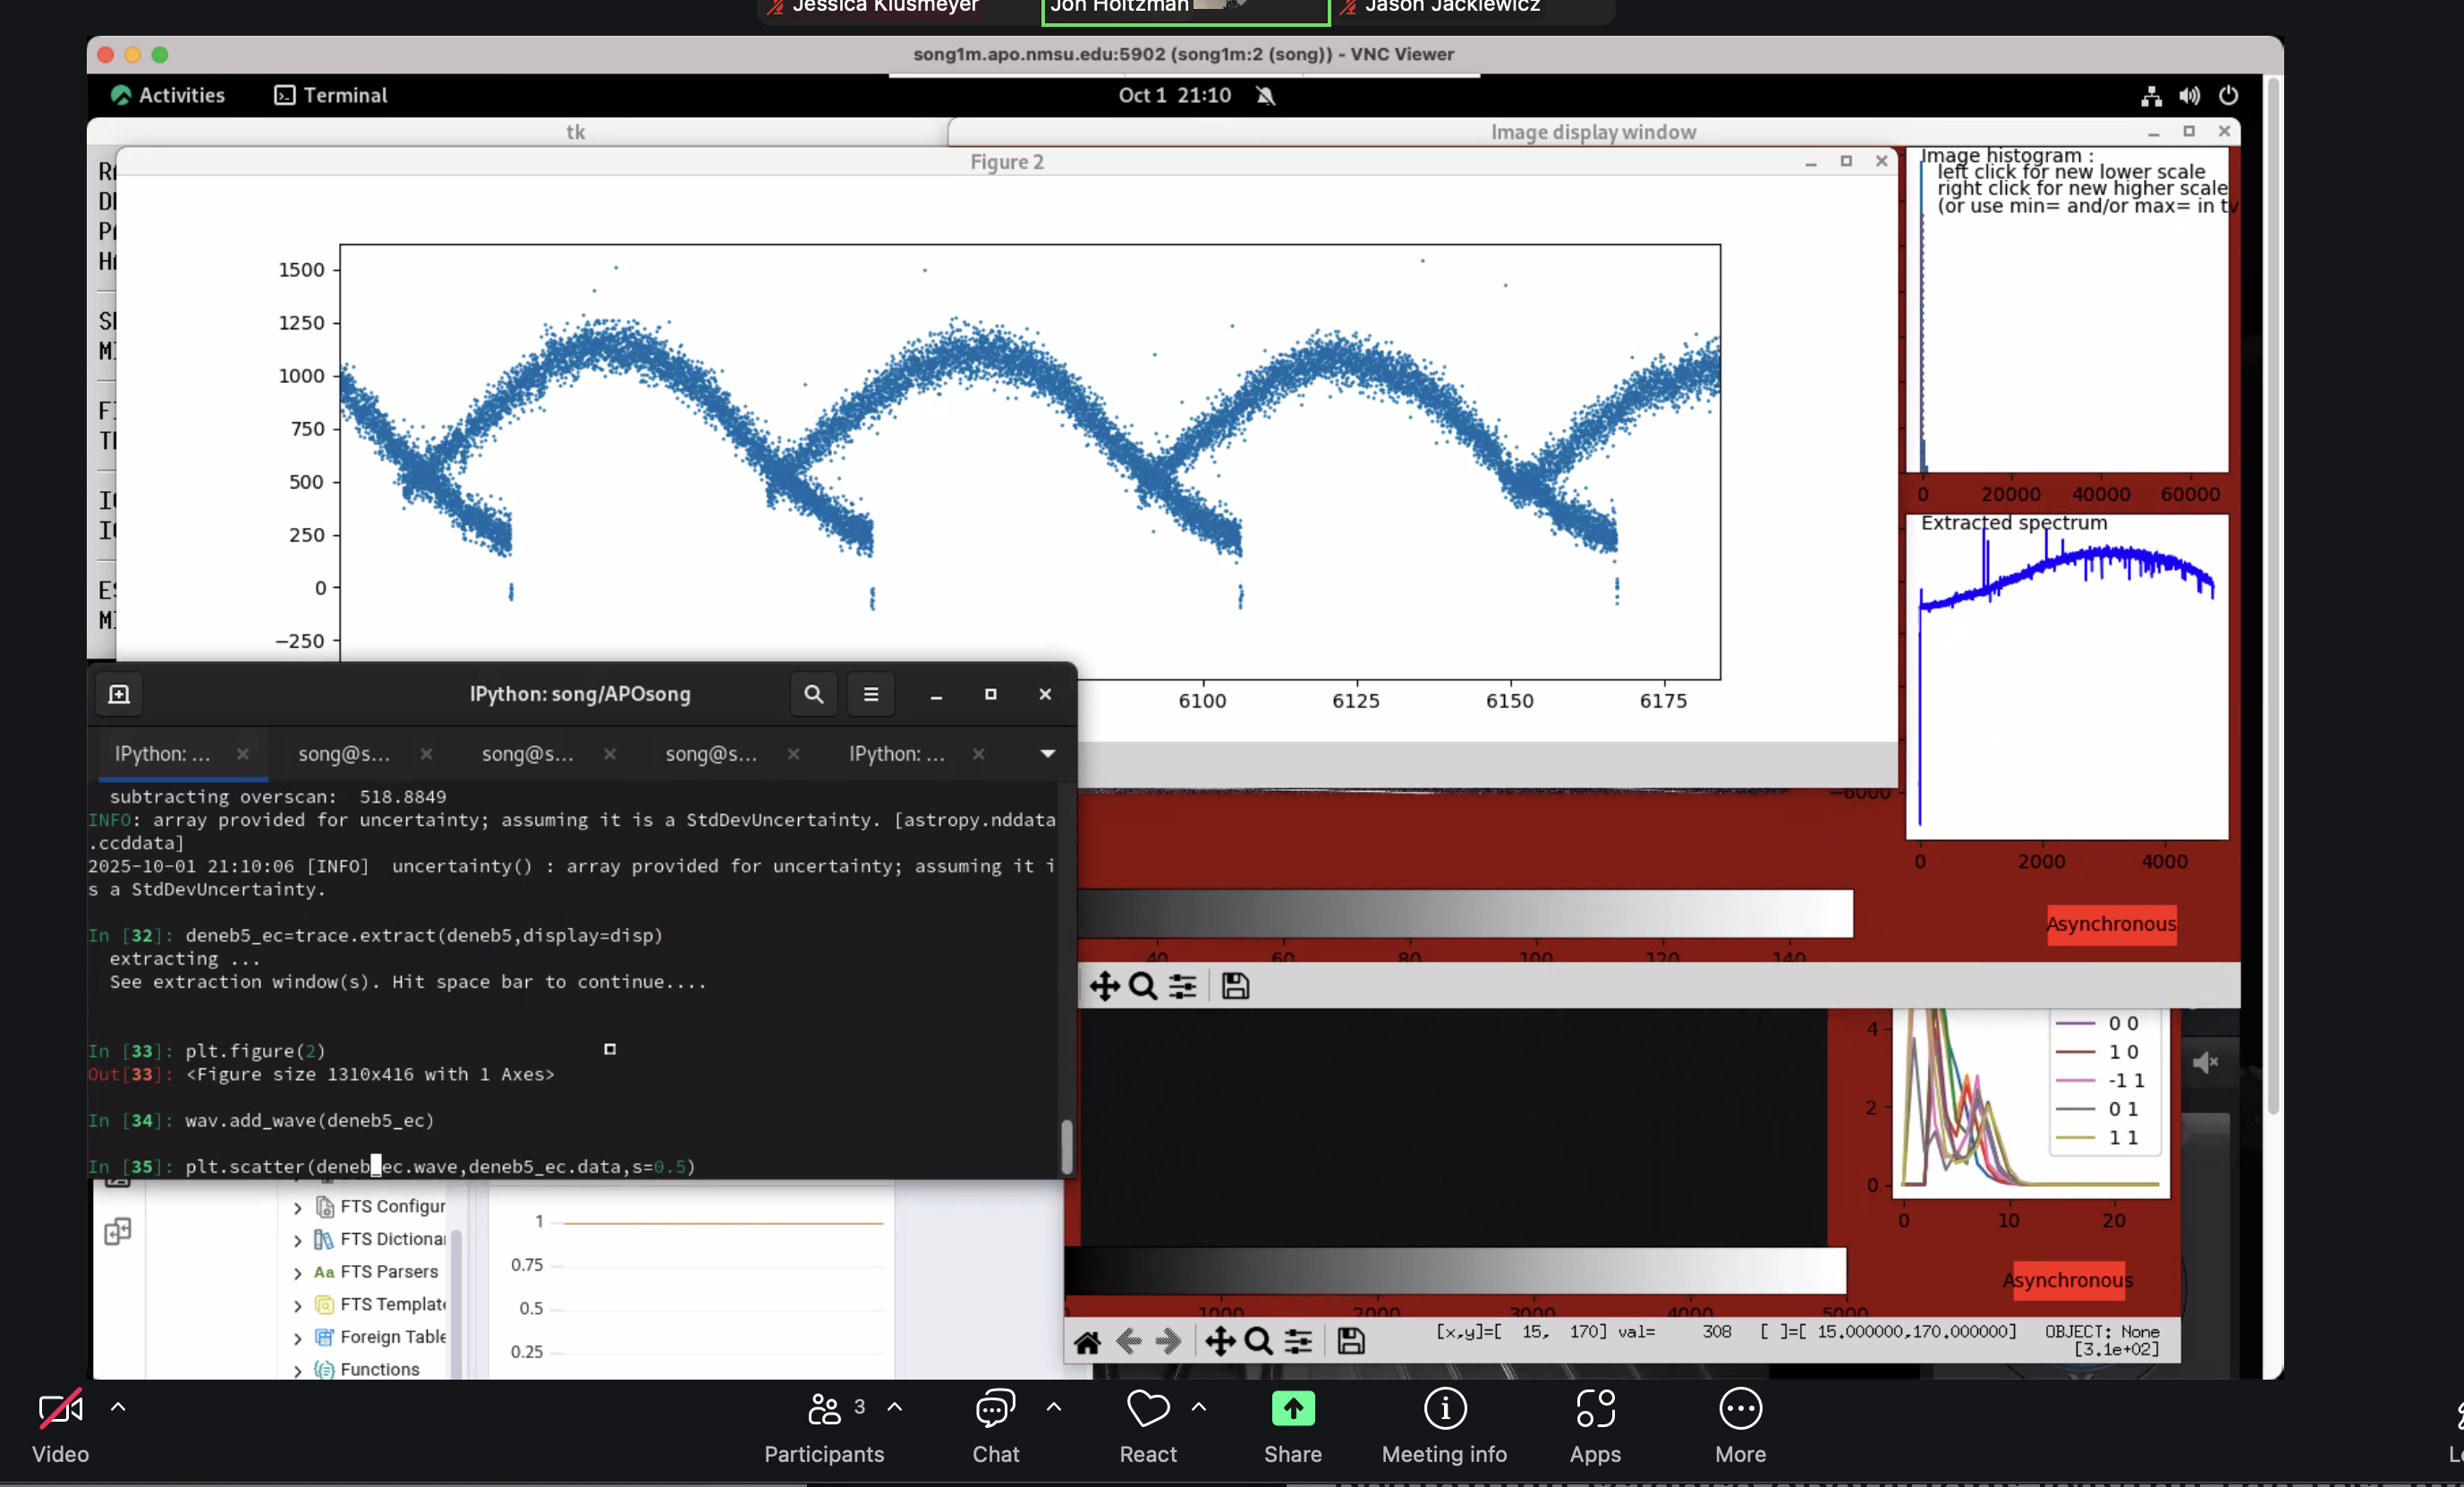
Task: Open the terminal search magnifier button
Action: coord(813,694)
